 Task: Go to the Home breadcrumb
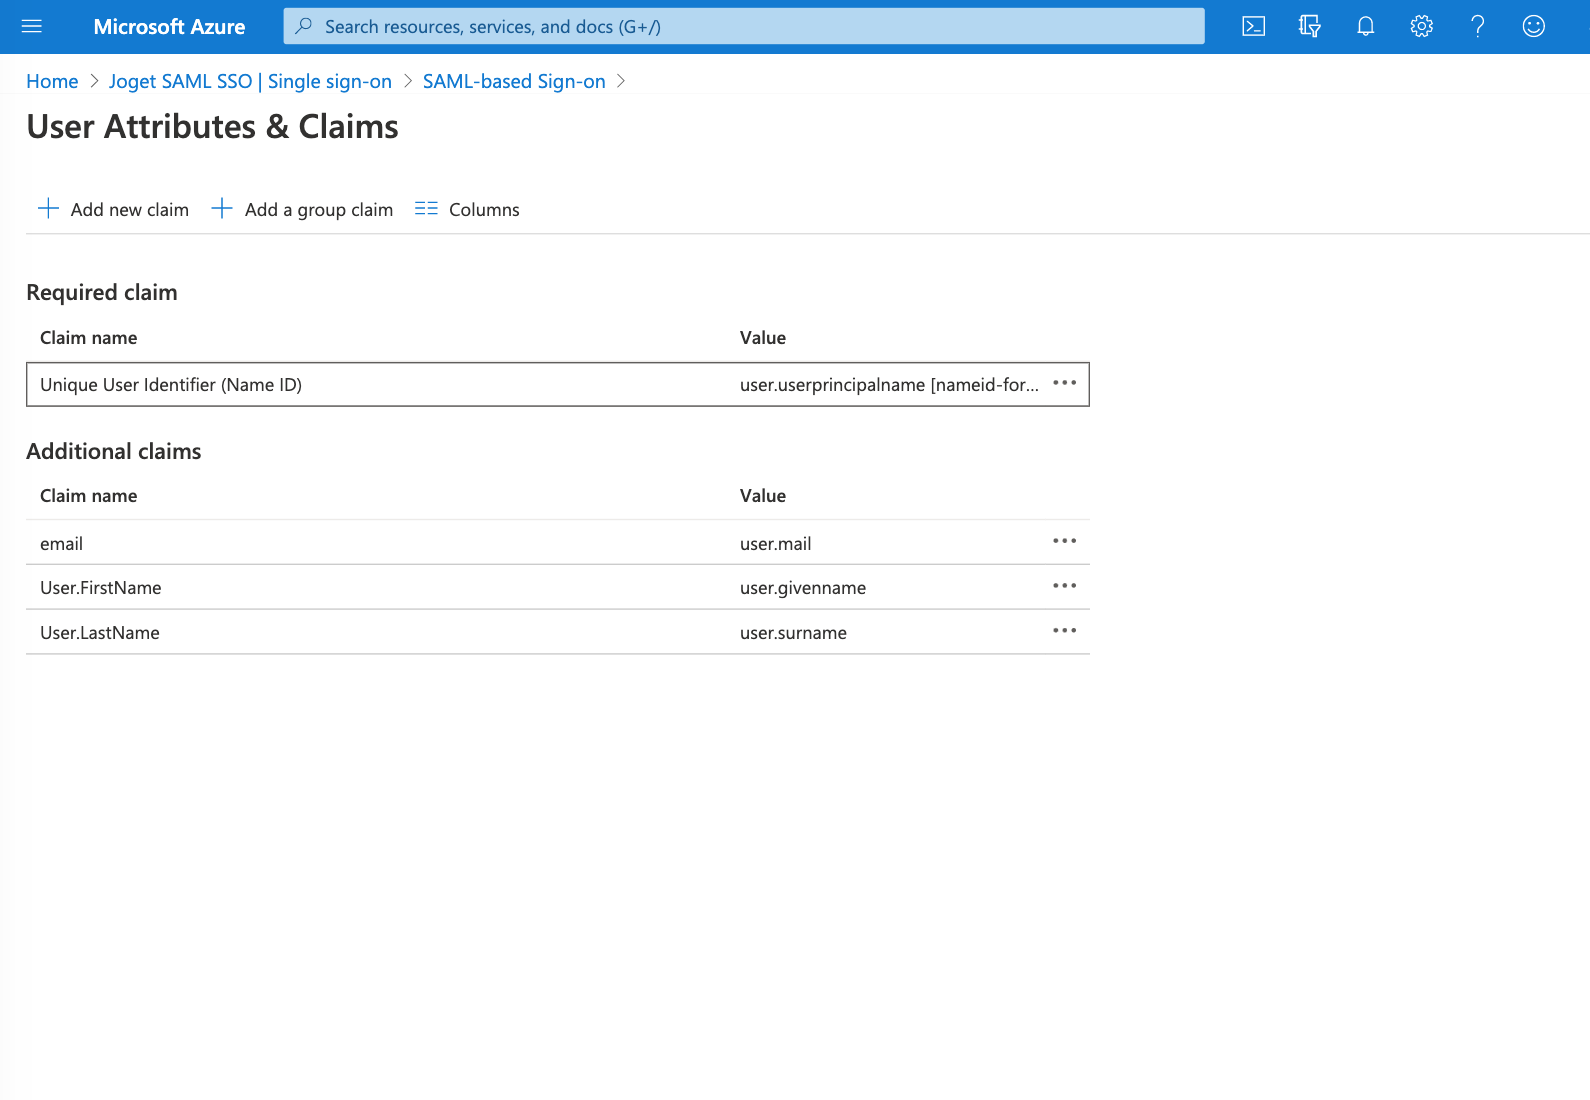tap(52, 81)
